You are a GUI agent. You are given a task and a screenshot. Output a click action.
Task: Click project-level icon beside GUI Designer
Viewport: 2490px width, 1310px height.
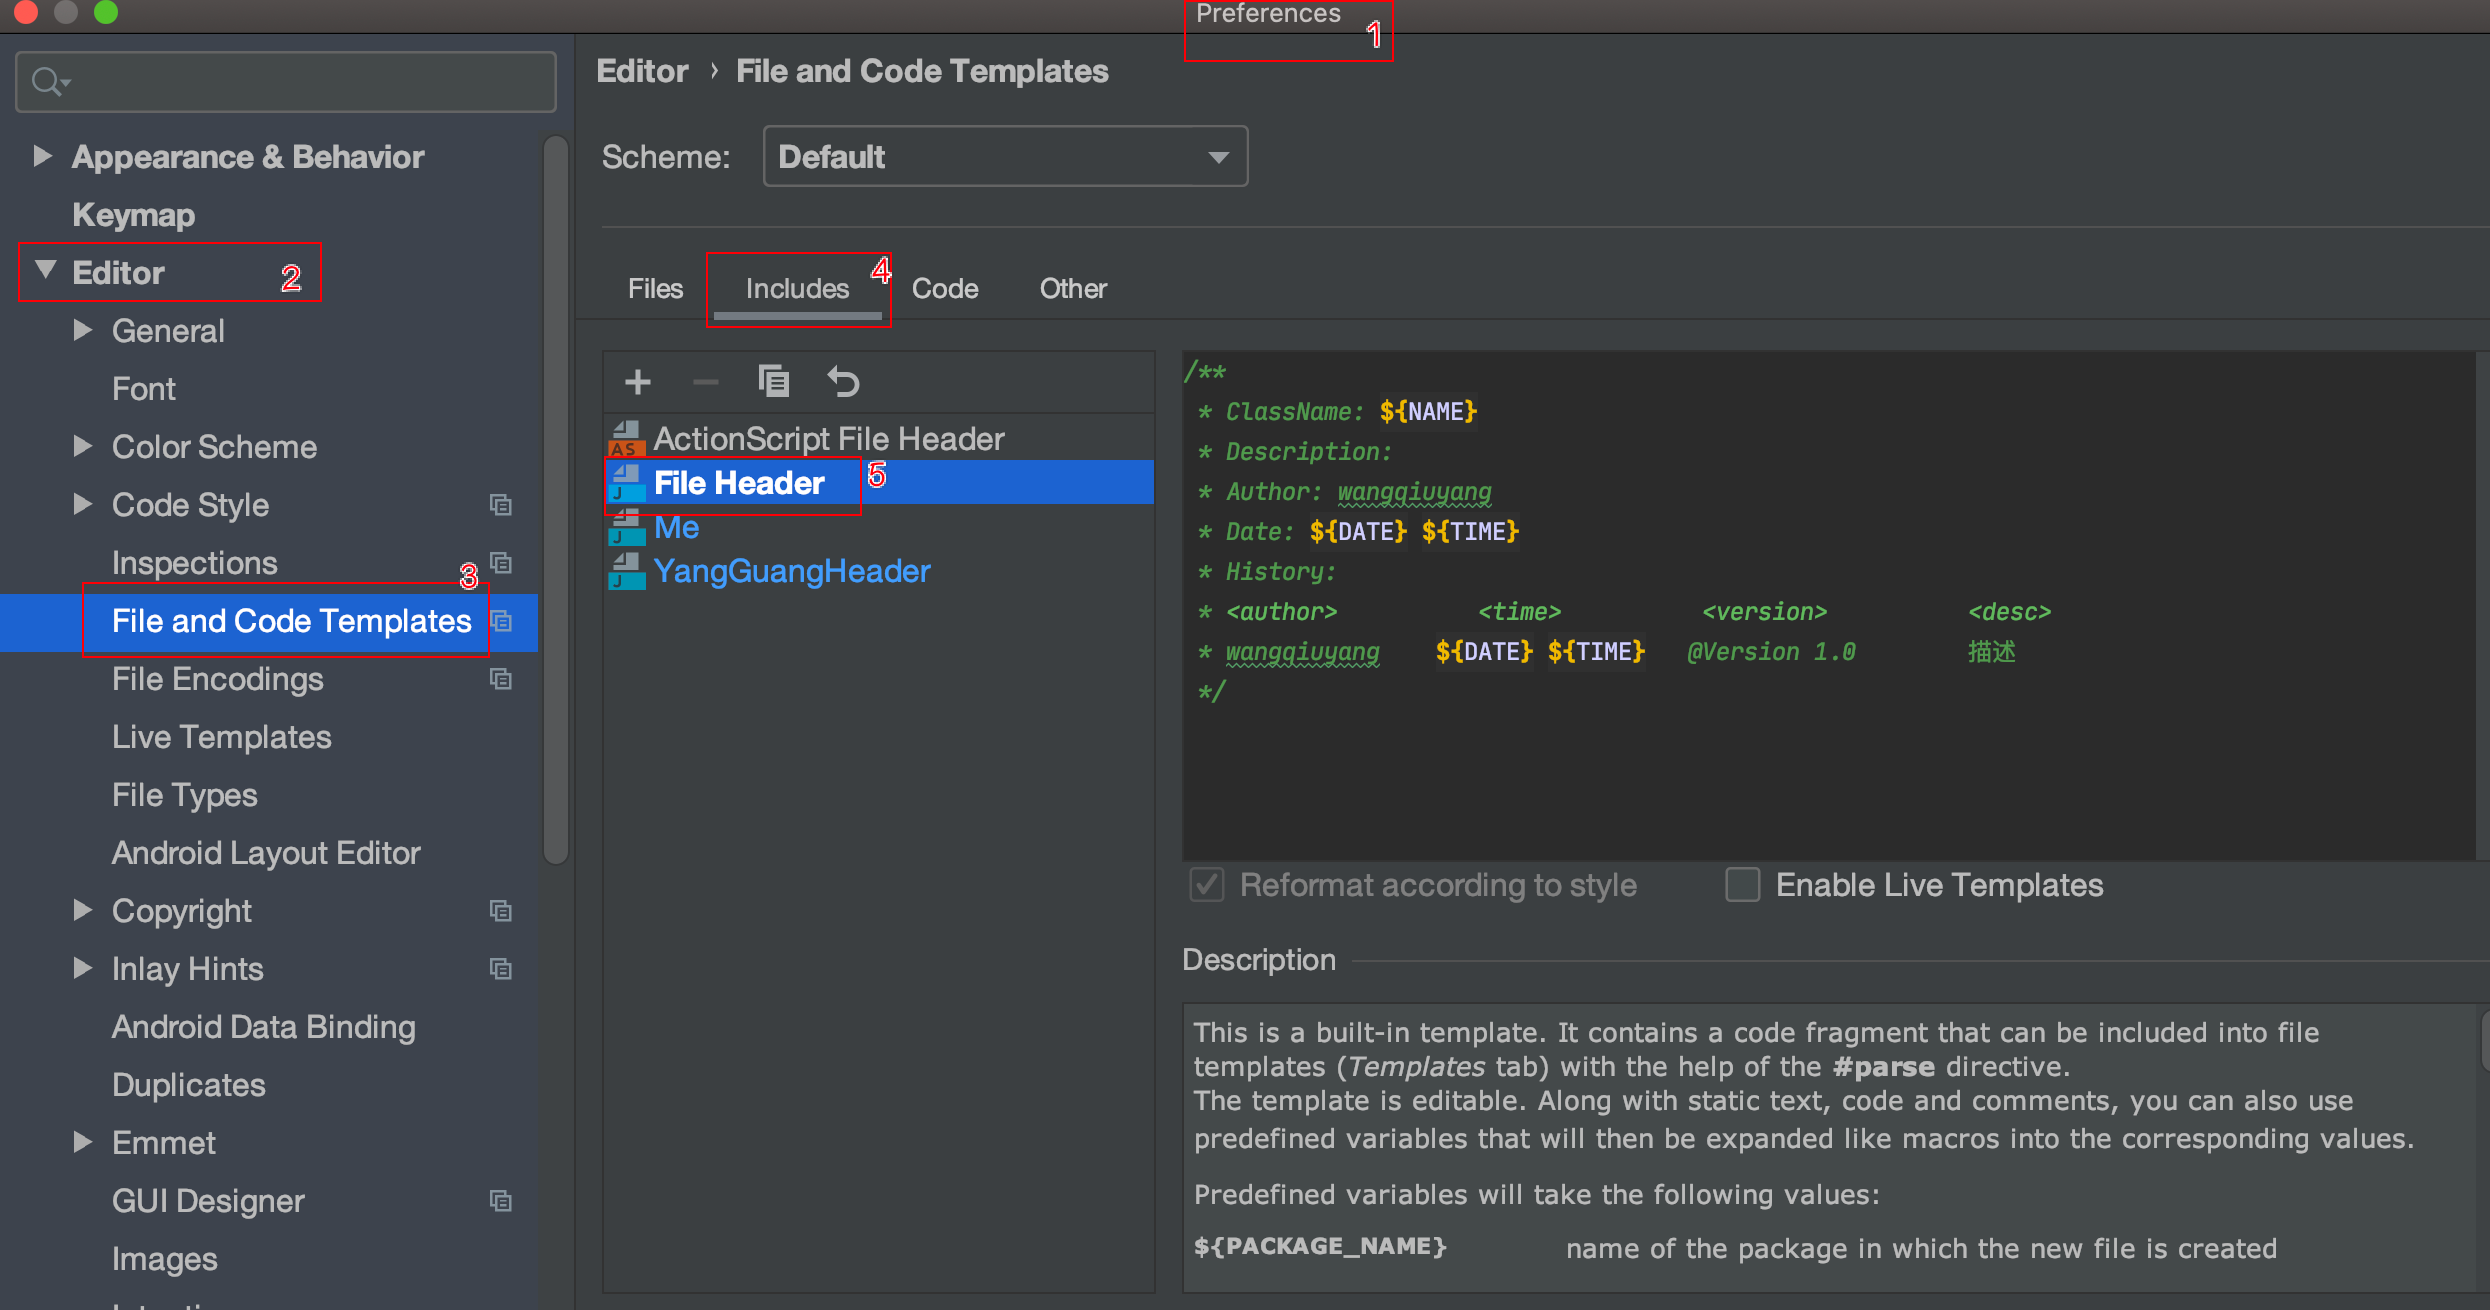pos(501,1201)
